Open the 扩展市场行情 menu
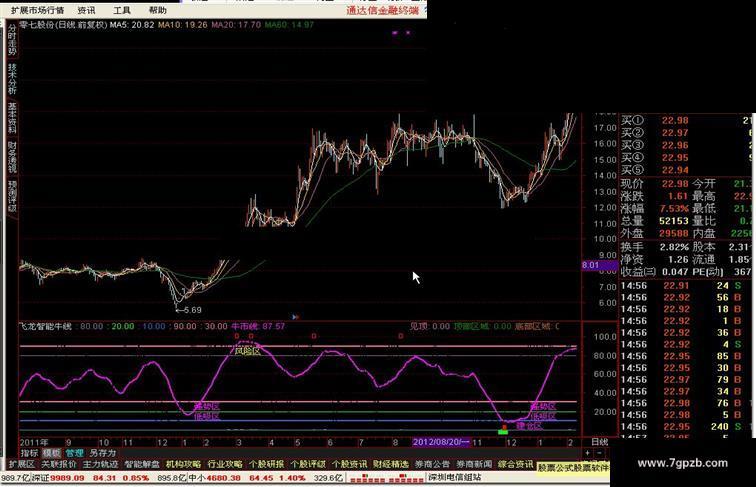 [x=38, y=10]
